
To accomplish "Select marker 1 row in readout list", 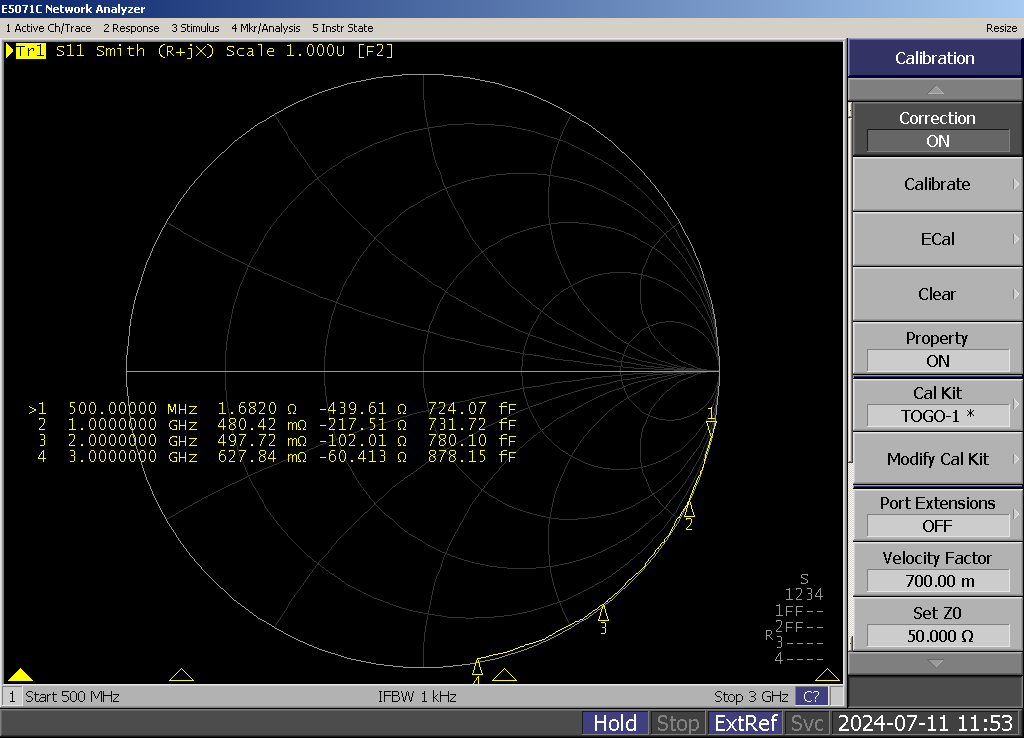I will 272,409.
